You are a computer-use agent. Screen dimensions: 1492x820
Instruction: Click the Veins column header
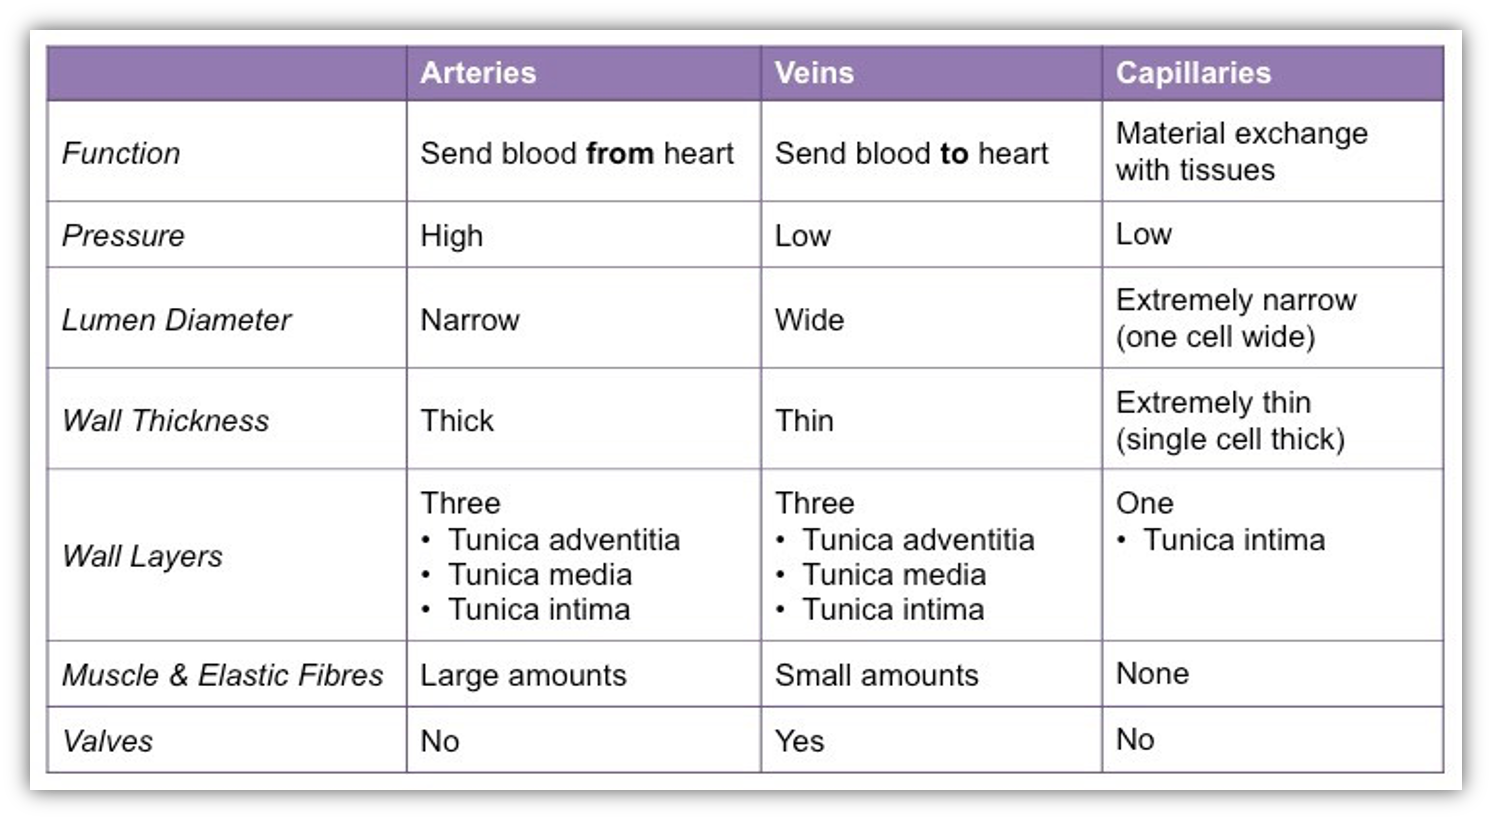coord(814,73)
